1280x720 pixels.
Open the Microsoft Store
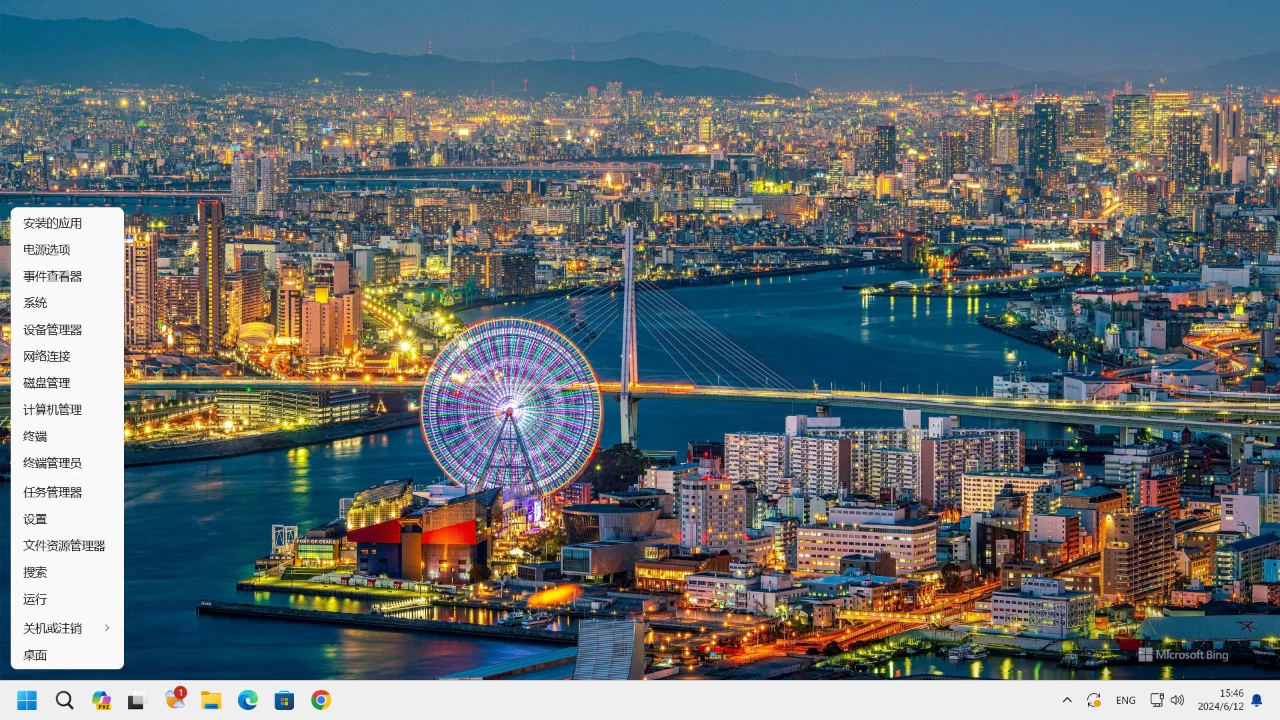tap(284, 700)
